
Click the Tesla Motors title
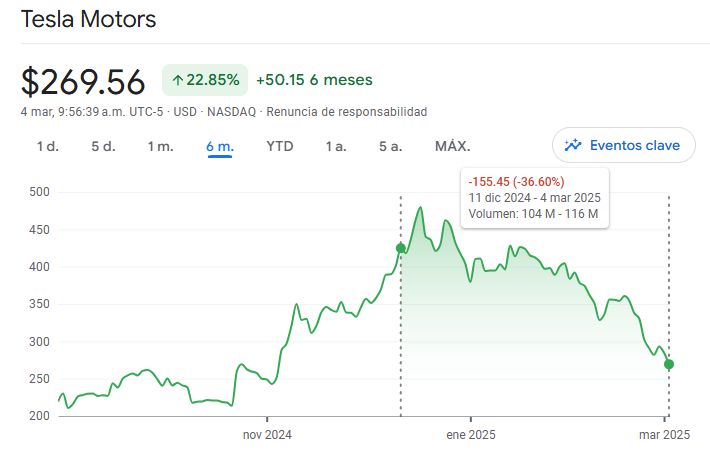pyautogui.click(x=89, y=19)
